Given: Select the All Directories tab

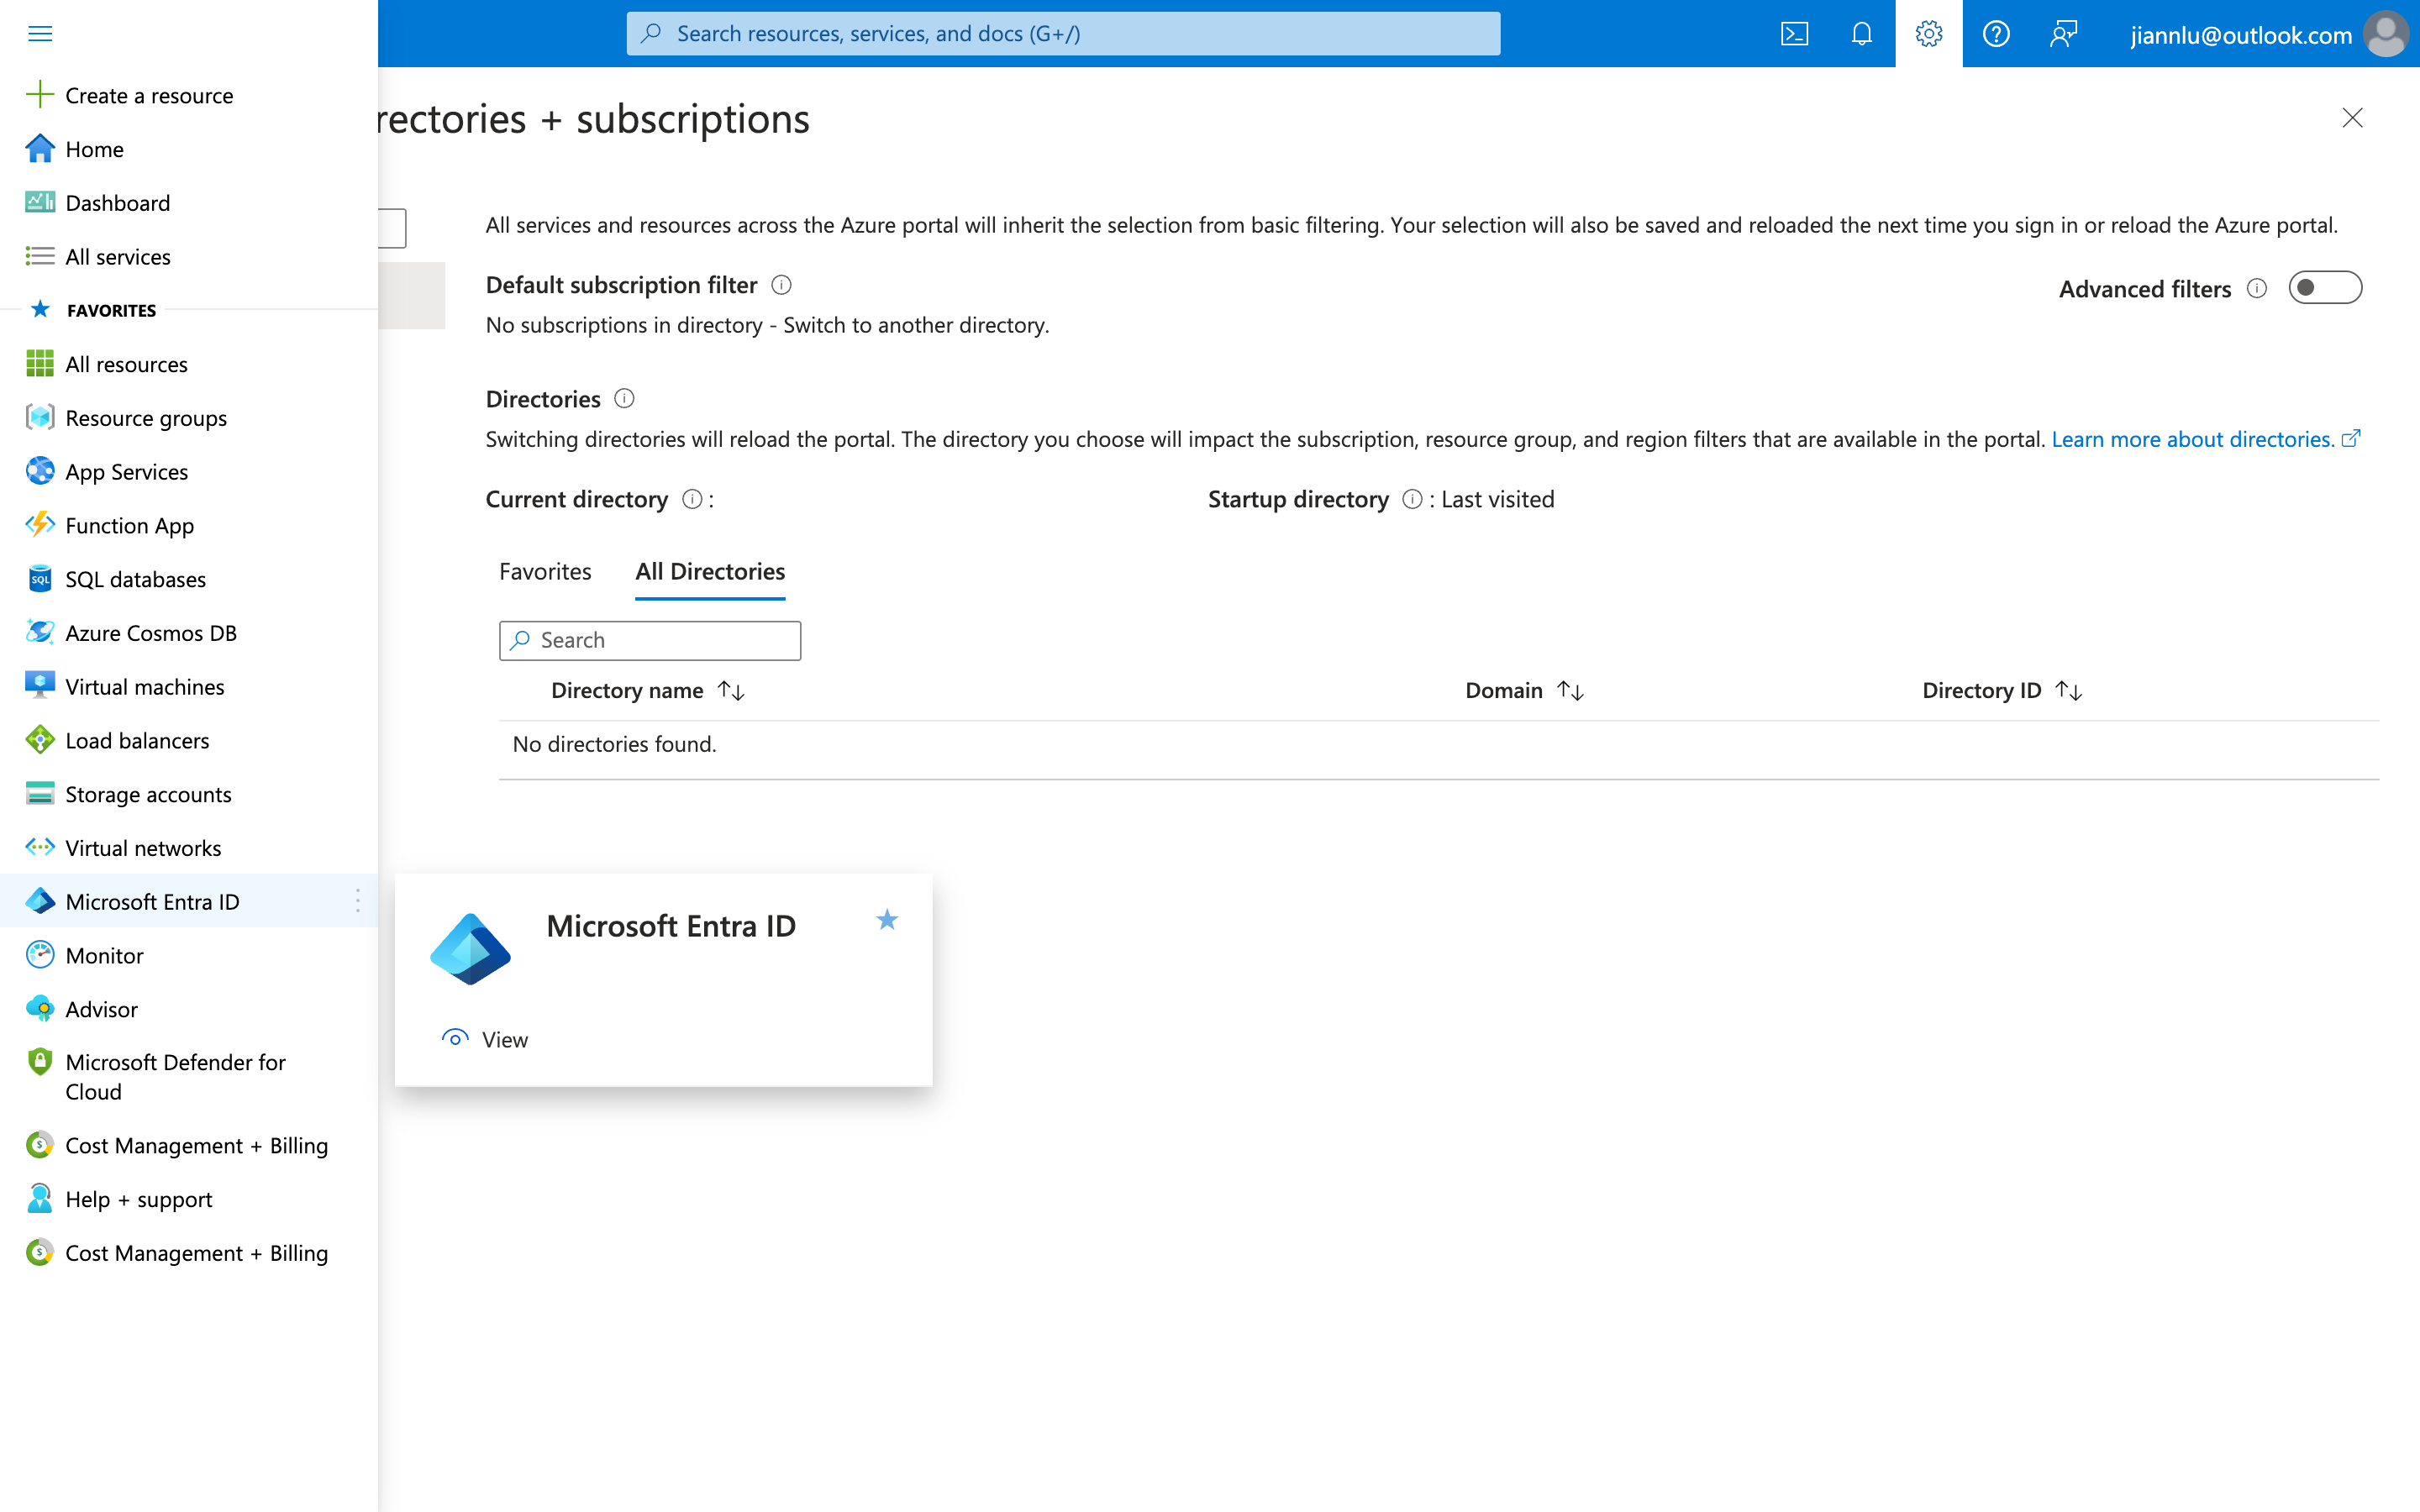Looking at the screenshot, I should click(710, 571).
